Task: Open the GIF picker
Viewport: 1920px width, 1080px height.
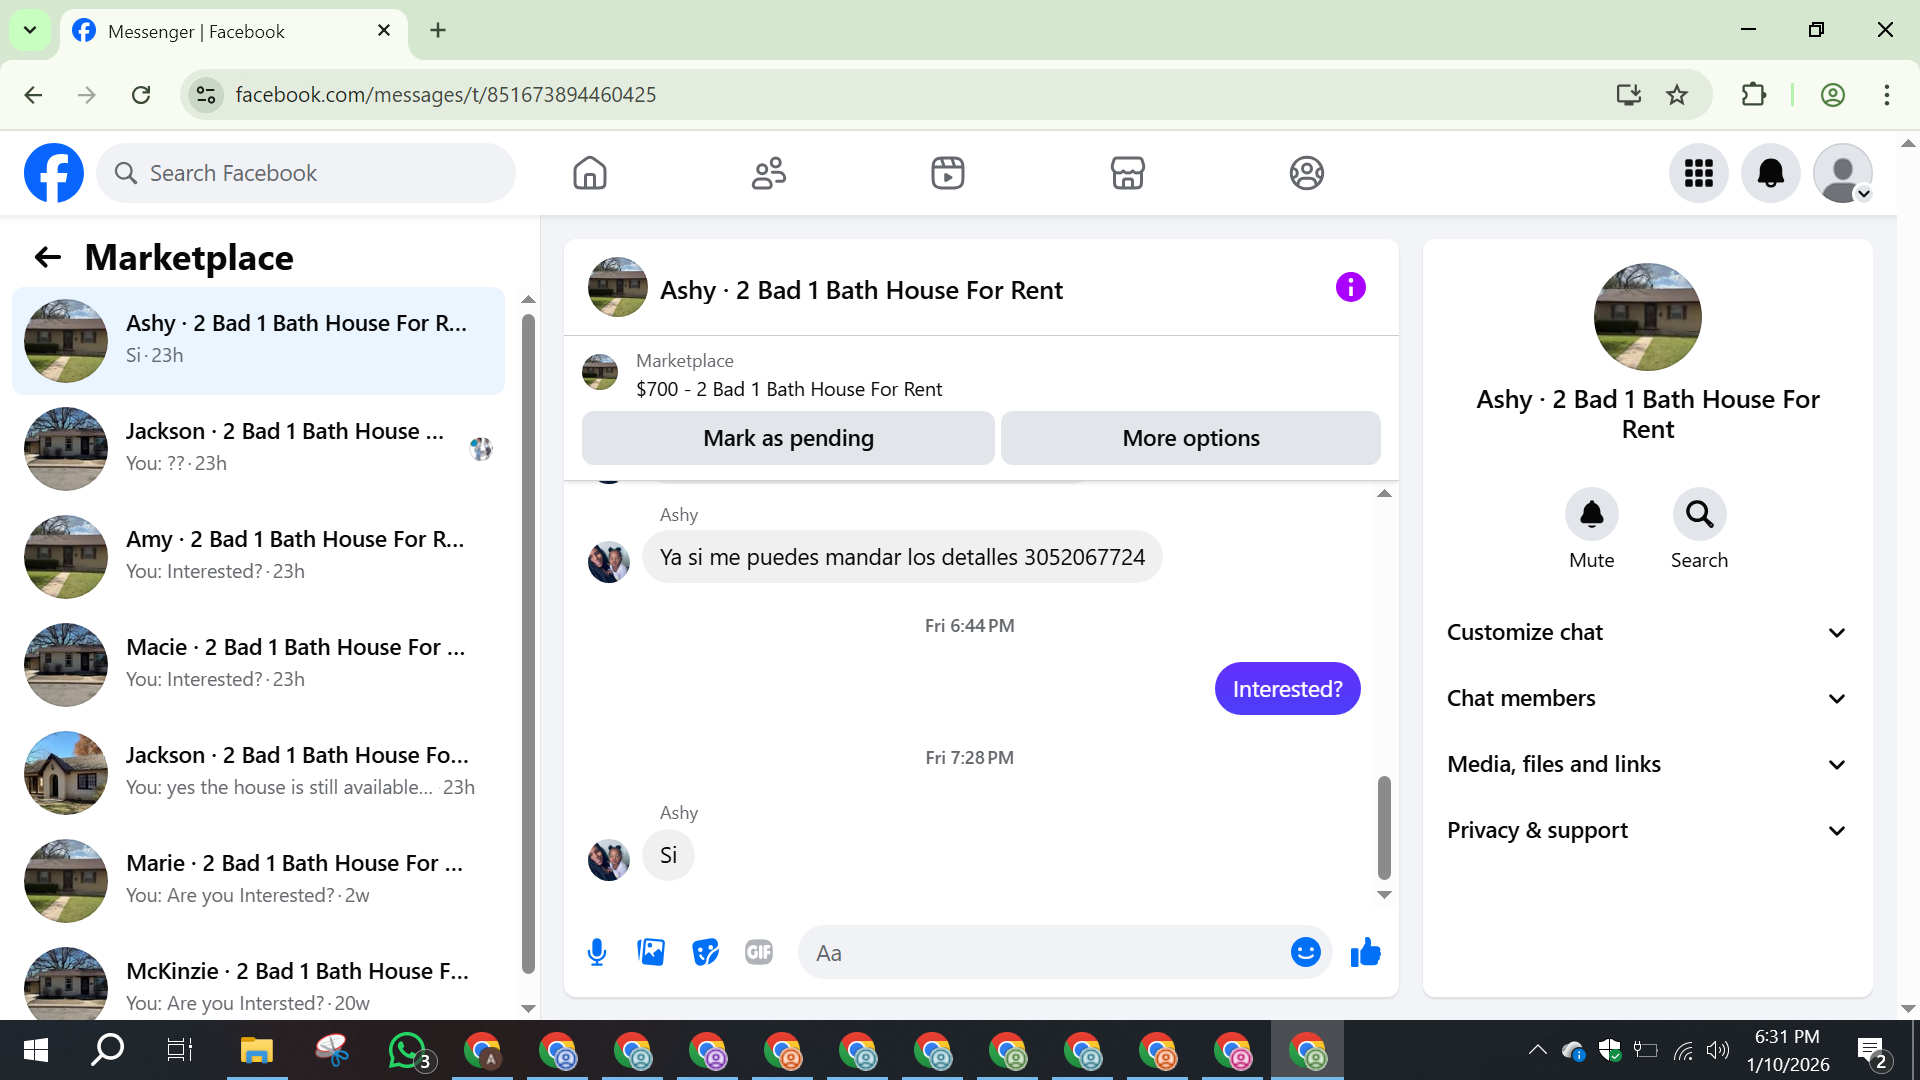Action: (759, 952)
